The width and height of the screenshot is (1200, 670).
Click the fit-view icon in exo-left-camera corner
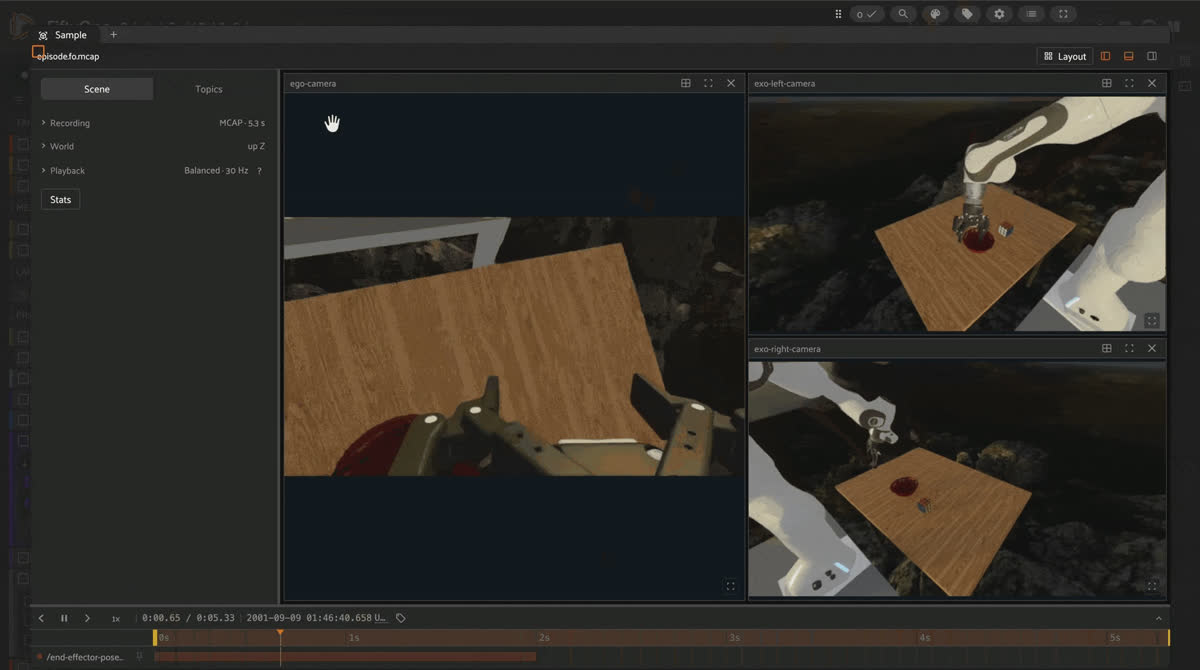click(1152, 321)
